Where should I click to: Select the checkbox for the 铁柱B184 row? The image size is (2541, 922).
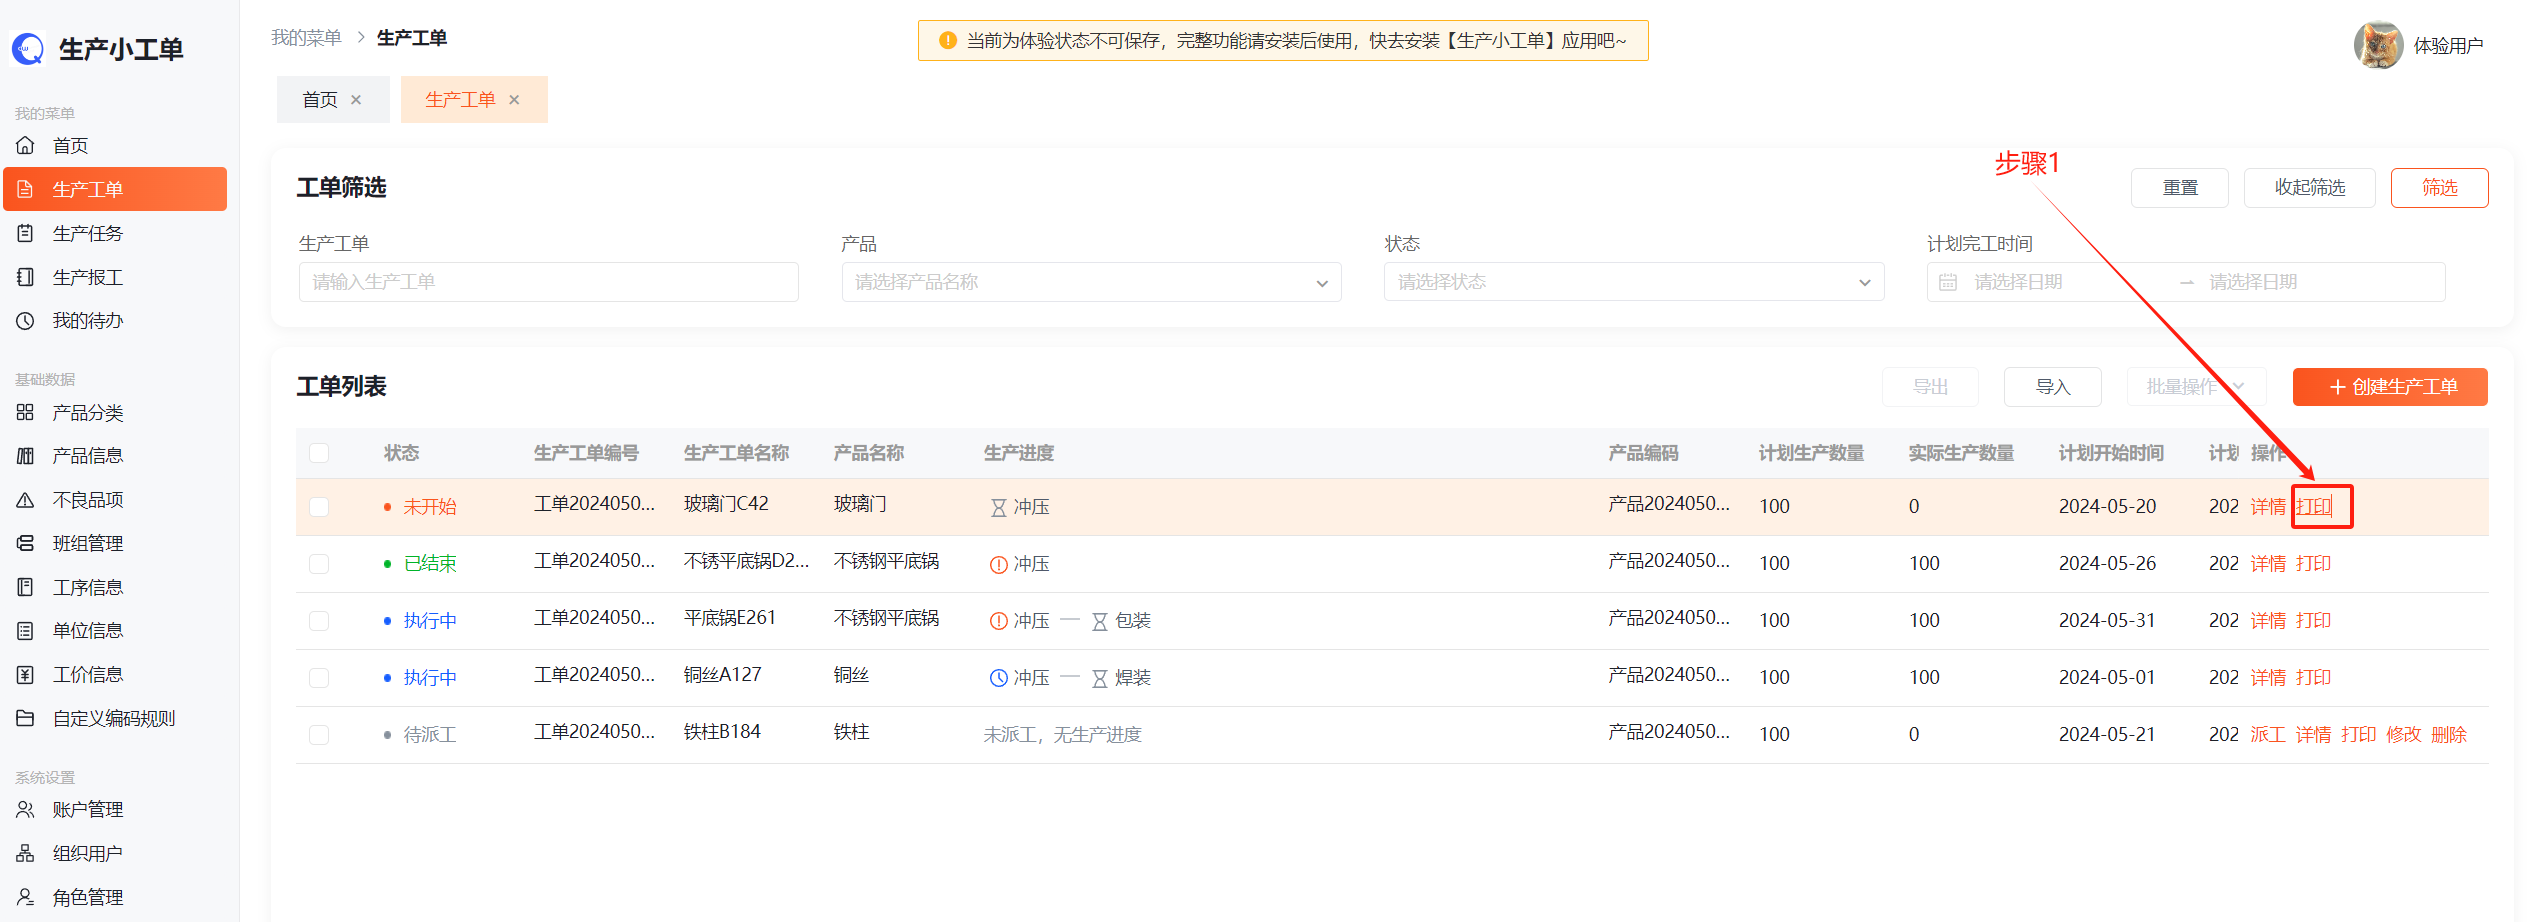[319, 735]
